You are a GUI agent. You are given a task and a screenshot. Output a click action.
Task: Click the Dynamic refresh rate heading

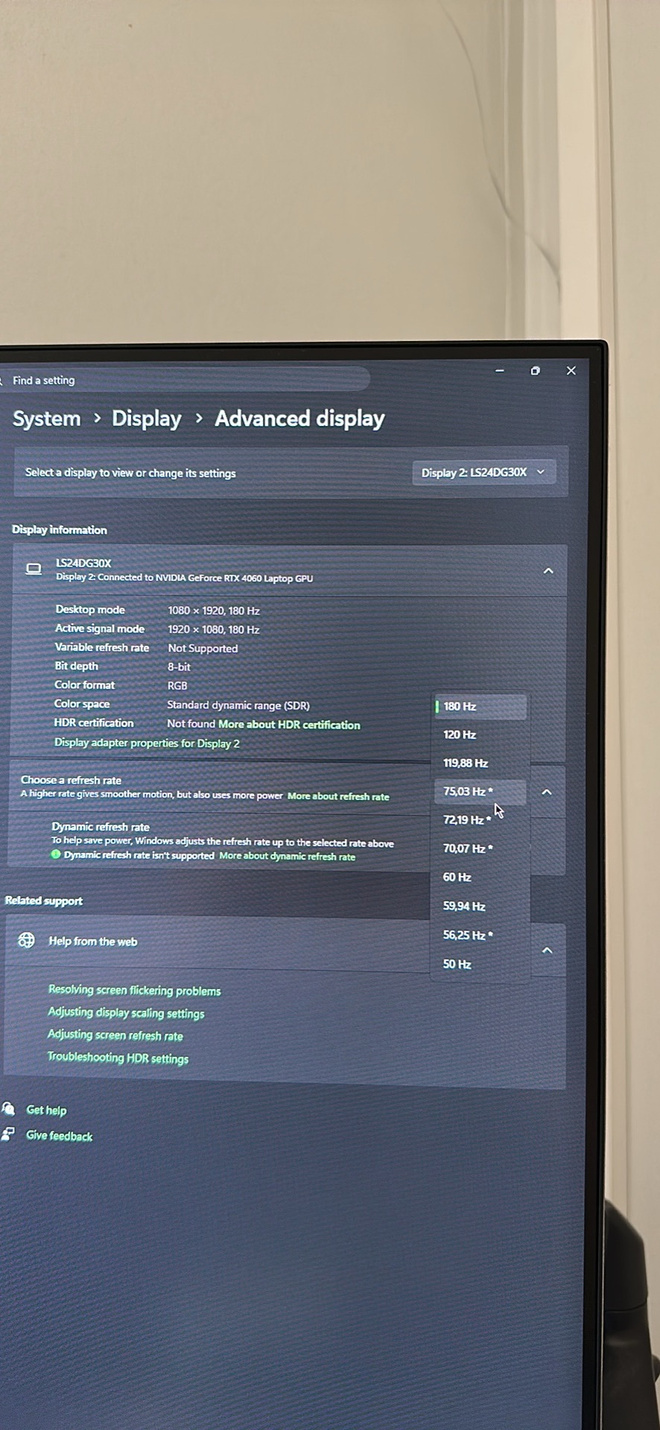pos(100,827)
